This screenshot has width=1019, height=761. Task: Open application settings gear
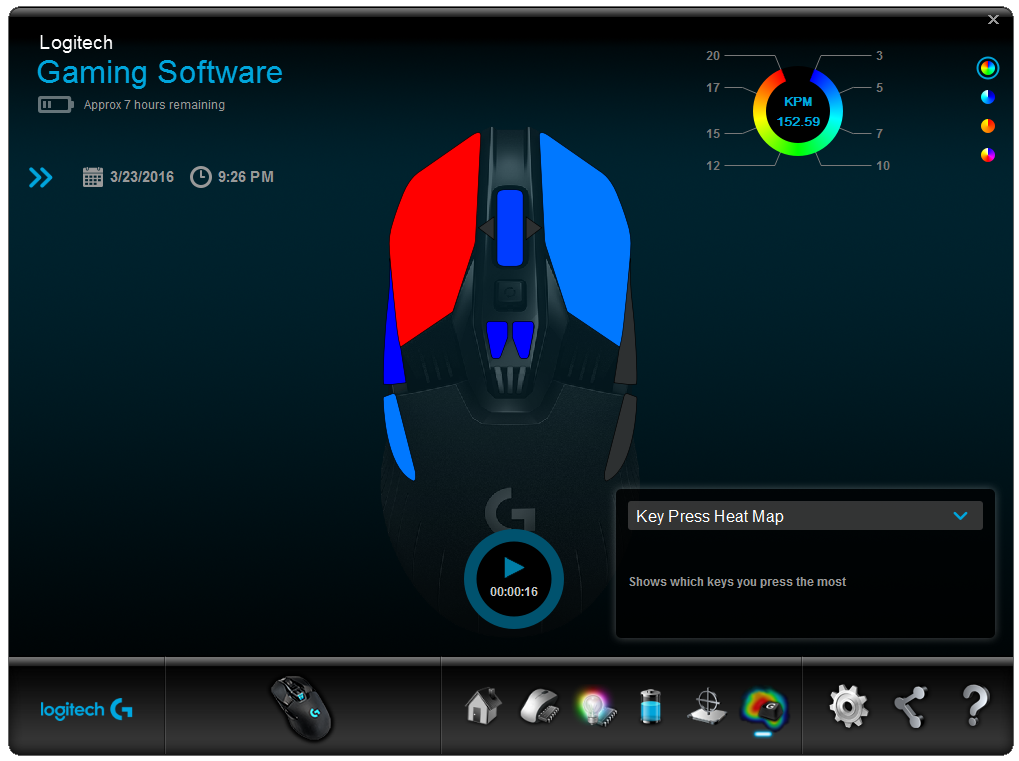(848, 706)
